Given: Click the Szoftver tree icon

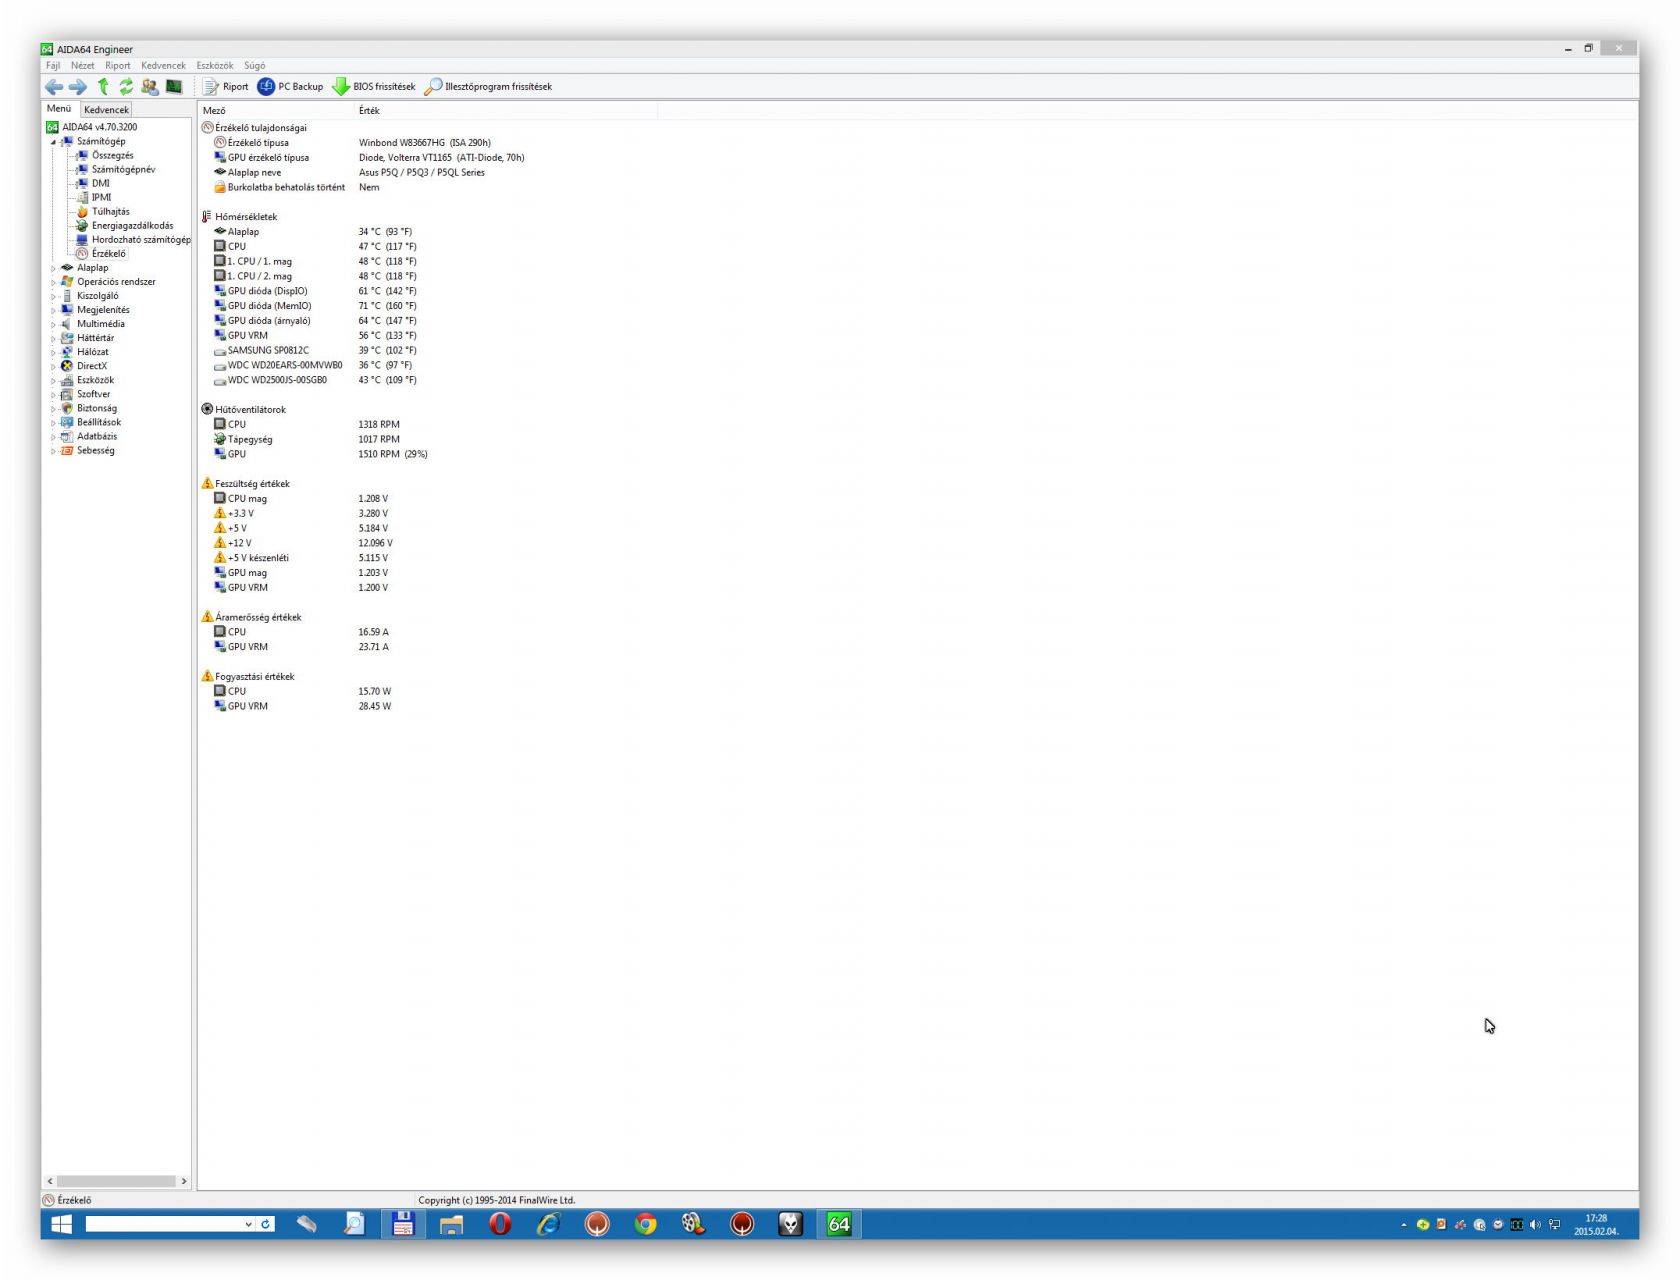Looking at the screenshot, I should pos(67,394).
